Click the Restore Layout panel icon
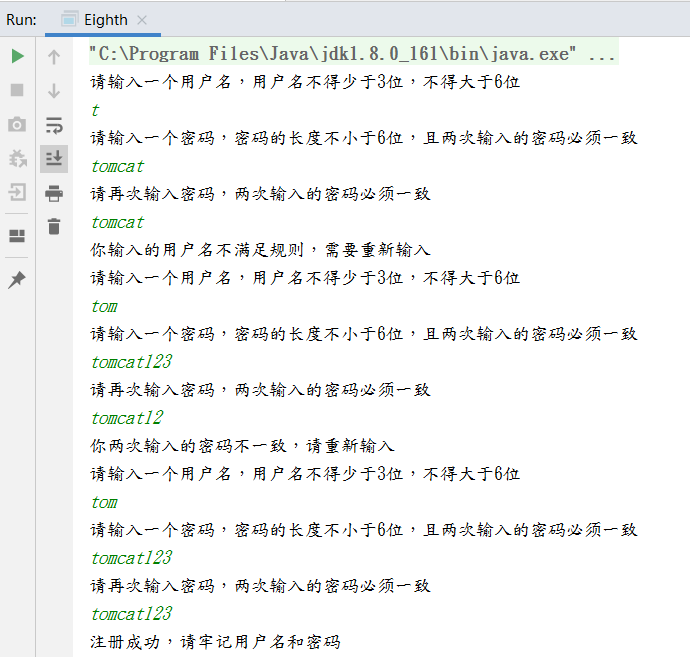This screenshot has width=690, height=657. 17,236
